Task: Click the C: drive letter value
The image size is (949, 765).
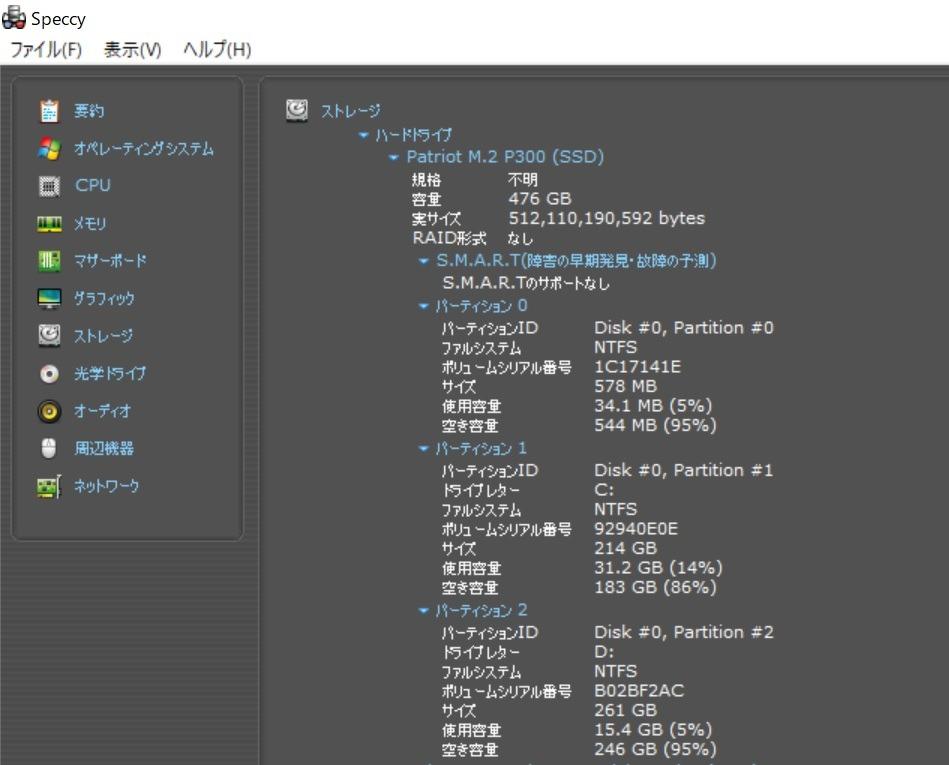Action: click(x=604, y=489)
